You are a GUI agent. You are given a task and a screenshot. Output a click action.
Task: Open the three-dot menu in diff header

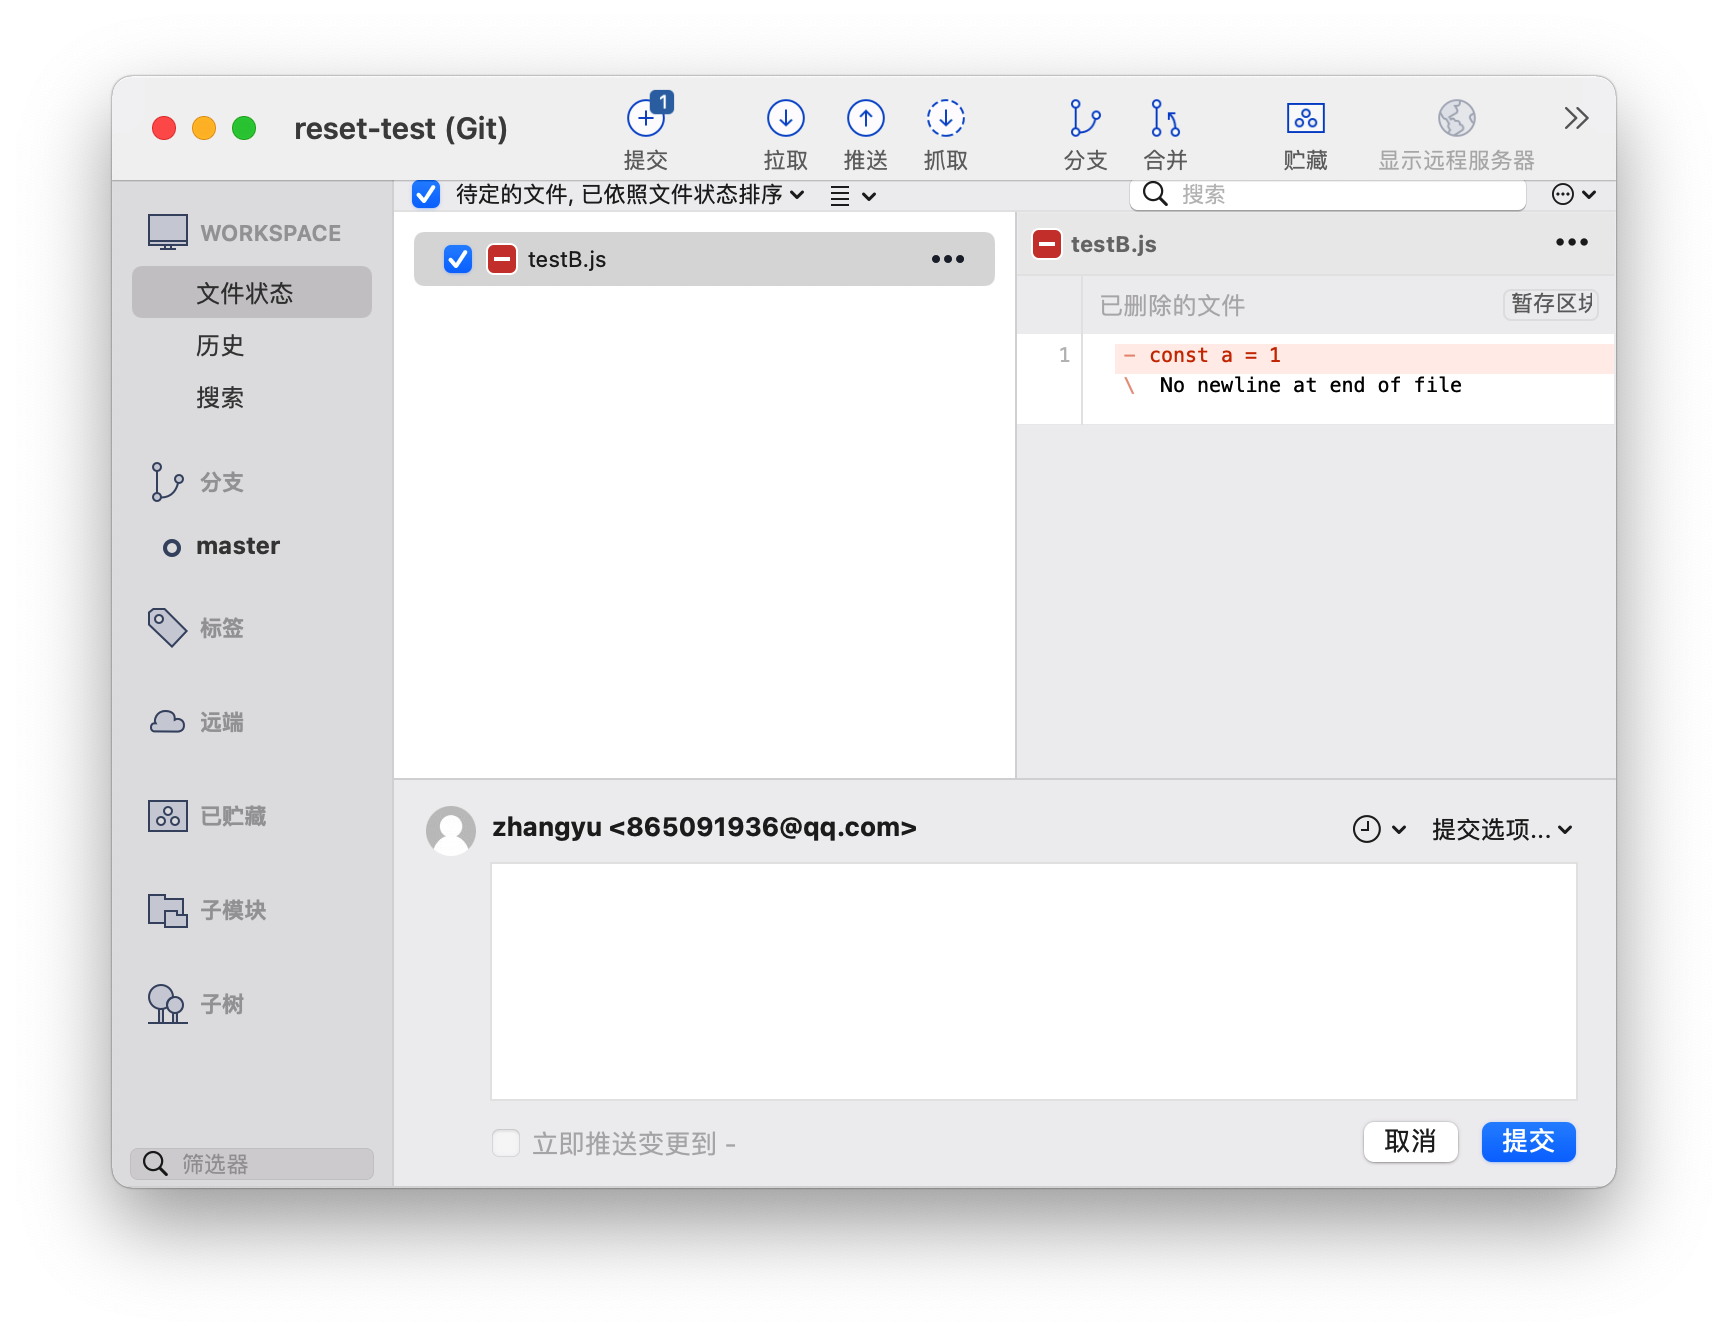1572,242
